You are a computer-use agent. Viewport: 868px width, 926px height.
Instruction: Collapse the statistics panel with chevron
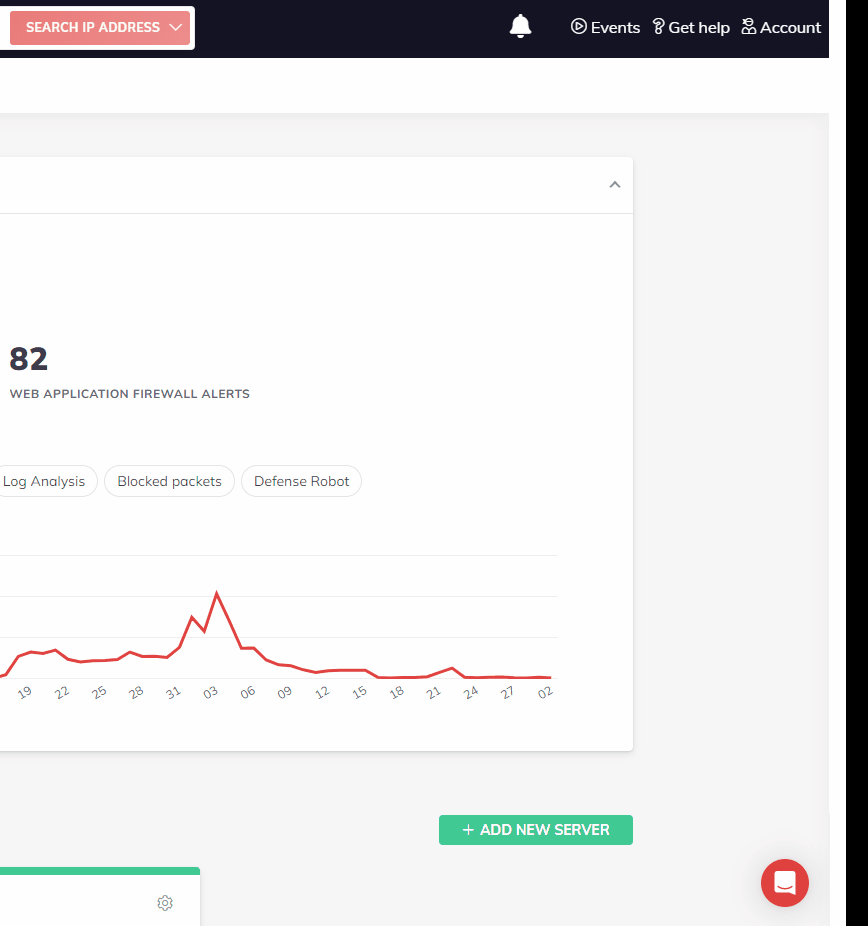615,185
